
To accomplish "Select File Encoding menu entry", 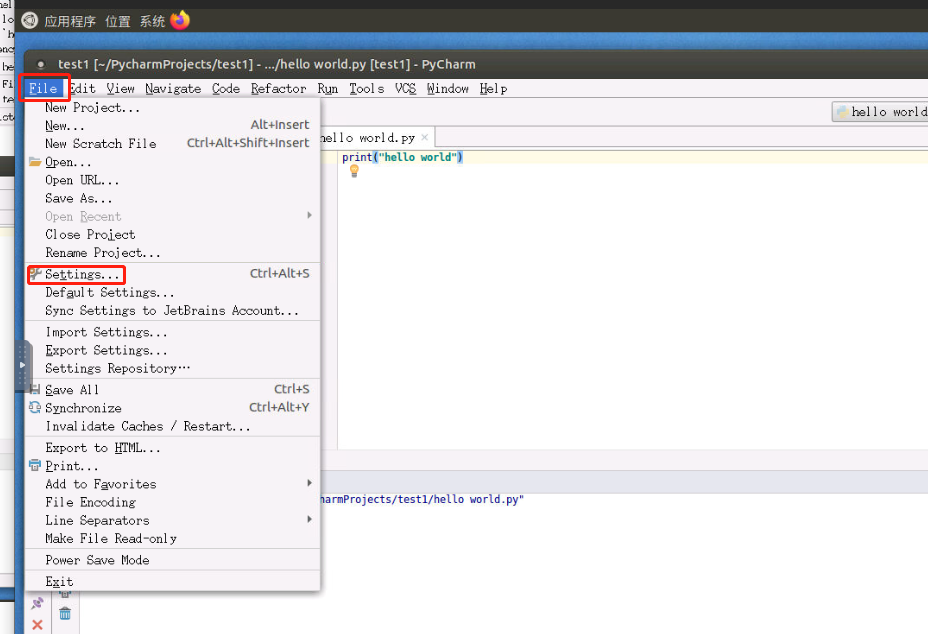I will pyautogui.click(x=173, y=502).
